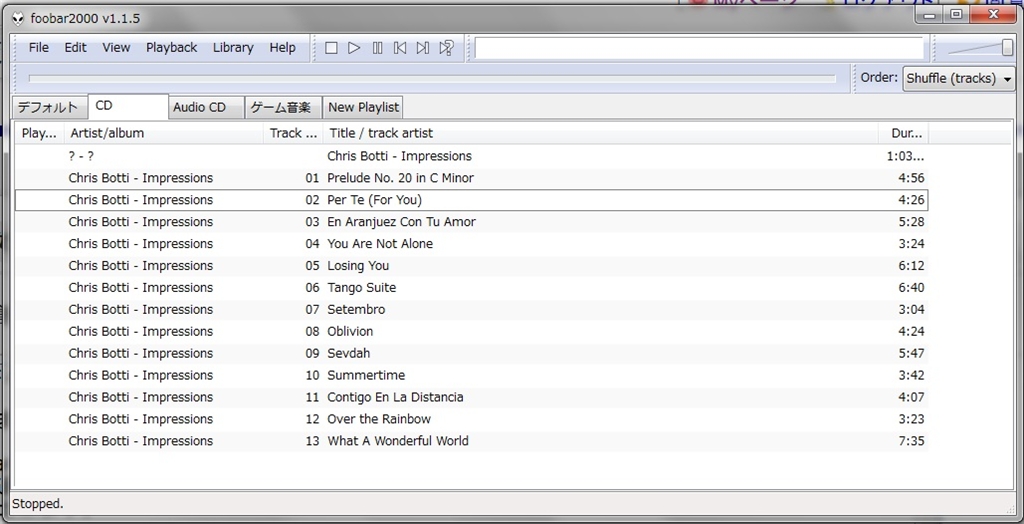The width and height of the screenshot is (1024, 524).
Task: Click the 7:35 duration value
Action: 911,441
